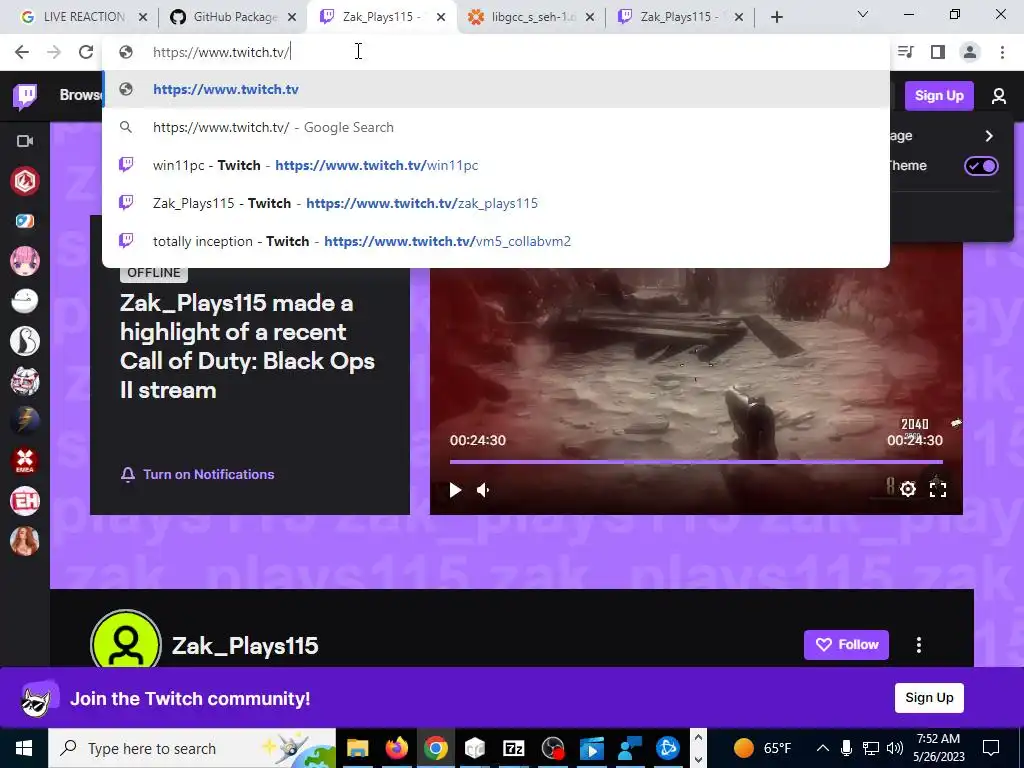The height and width of the screenshot is (768, 1024).
Task: Open the EH channel avatar in sidebar
Action: pyautogui.click(x=25, y=501)
